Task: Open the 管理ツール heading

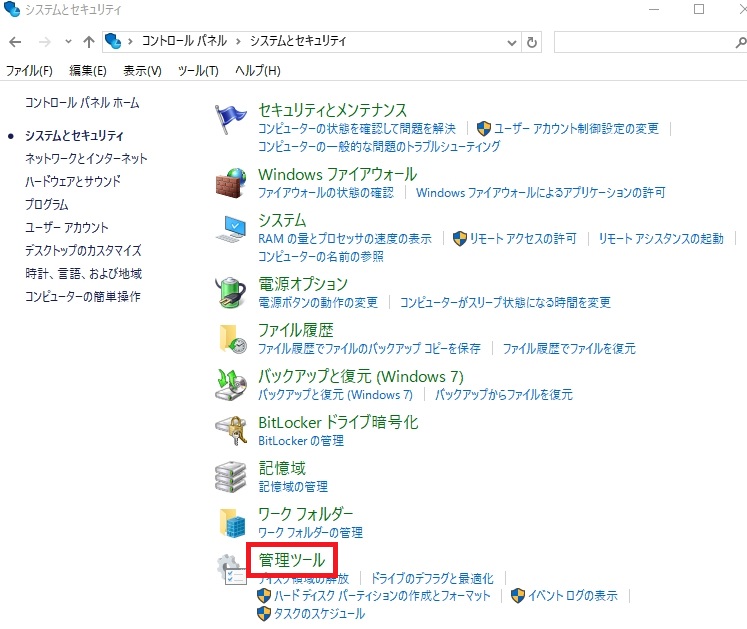Action: (292, 560)
